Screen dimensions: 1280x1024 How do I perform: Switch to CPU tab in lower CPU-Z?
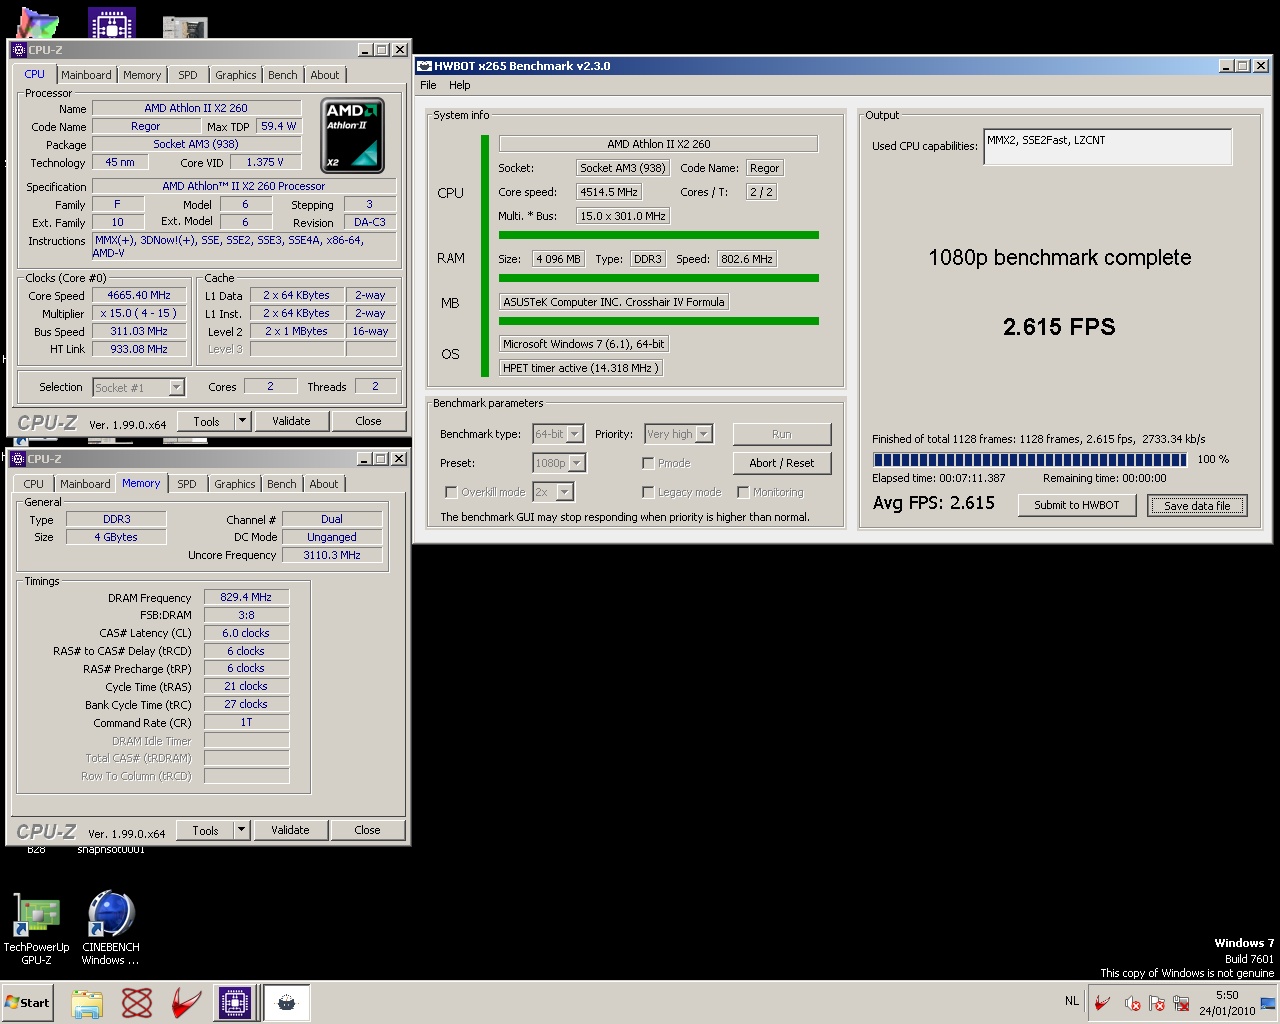click(34, 484)
